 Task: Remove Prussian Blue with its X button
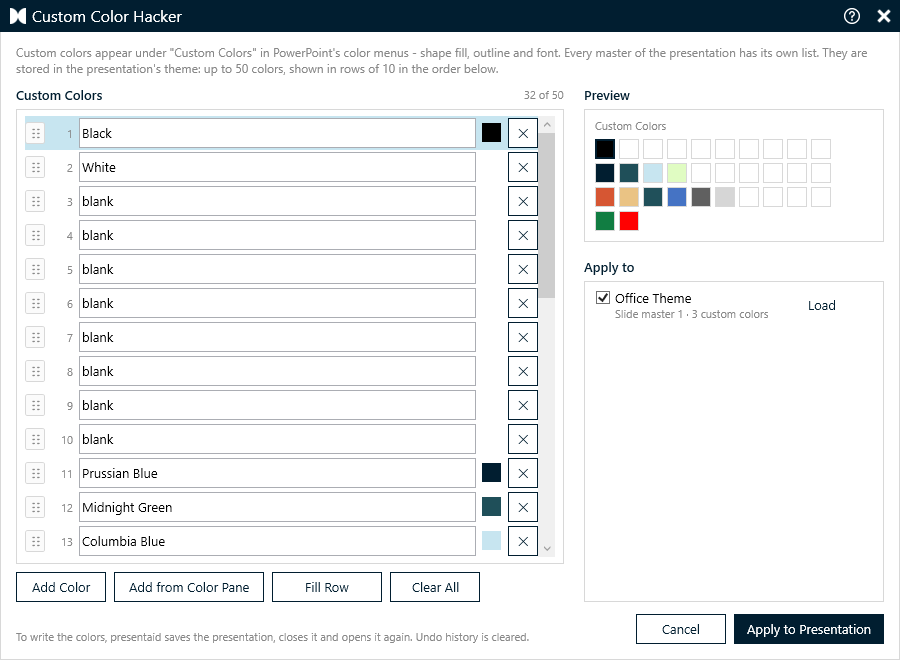pos(523,473)
